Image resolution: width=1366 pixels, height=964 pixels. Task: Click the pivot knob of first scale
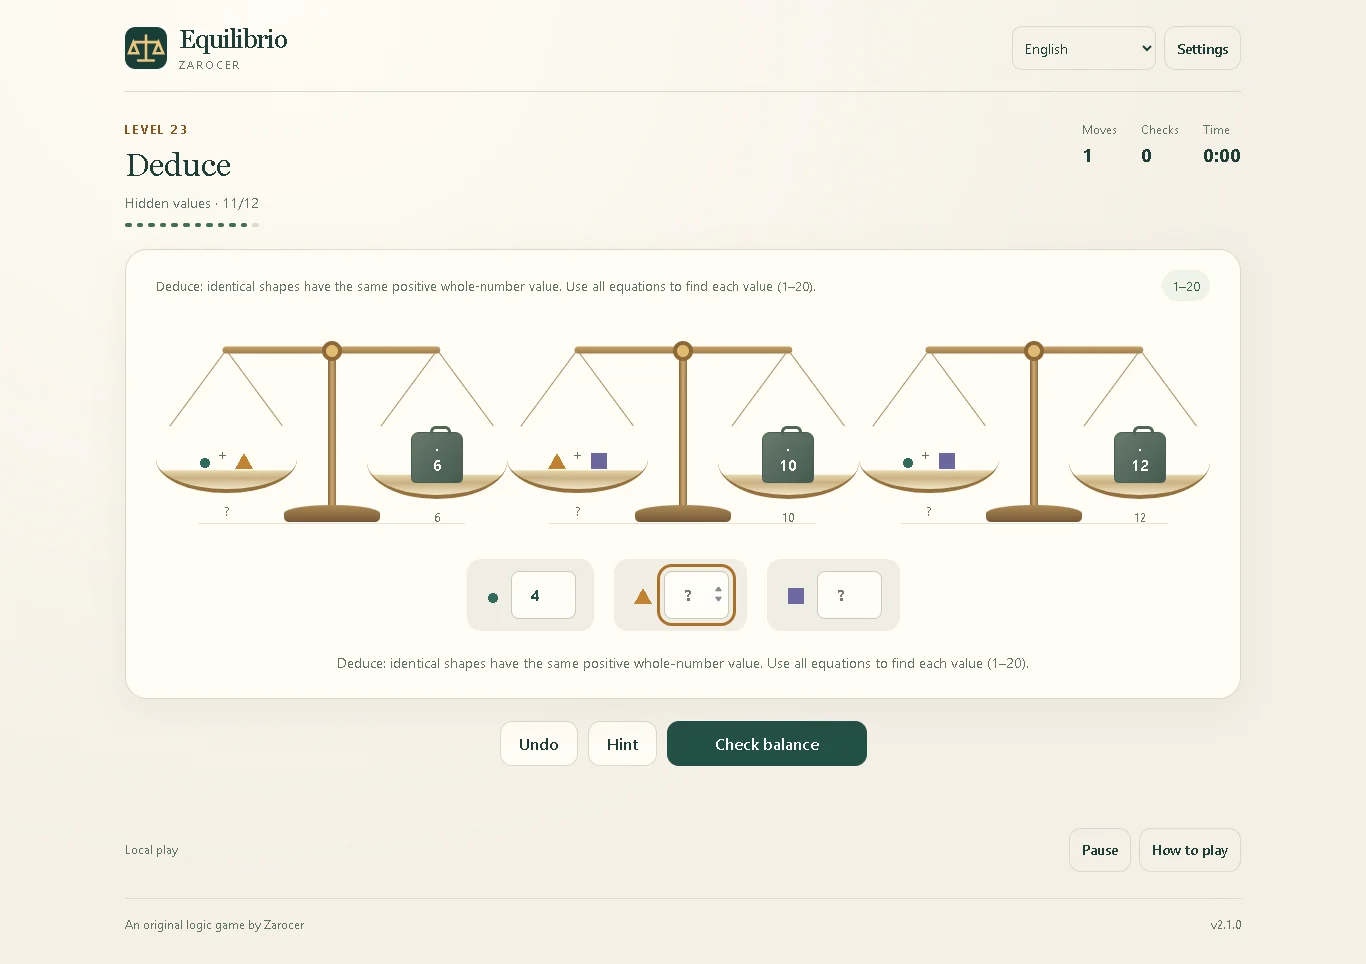[x=332, y=350]
